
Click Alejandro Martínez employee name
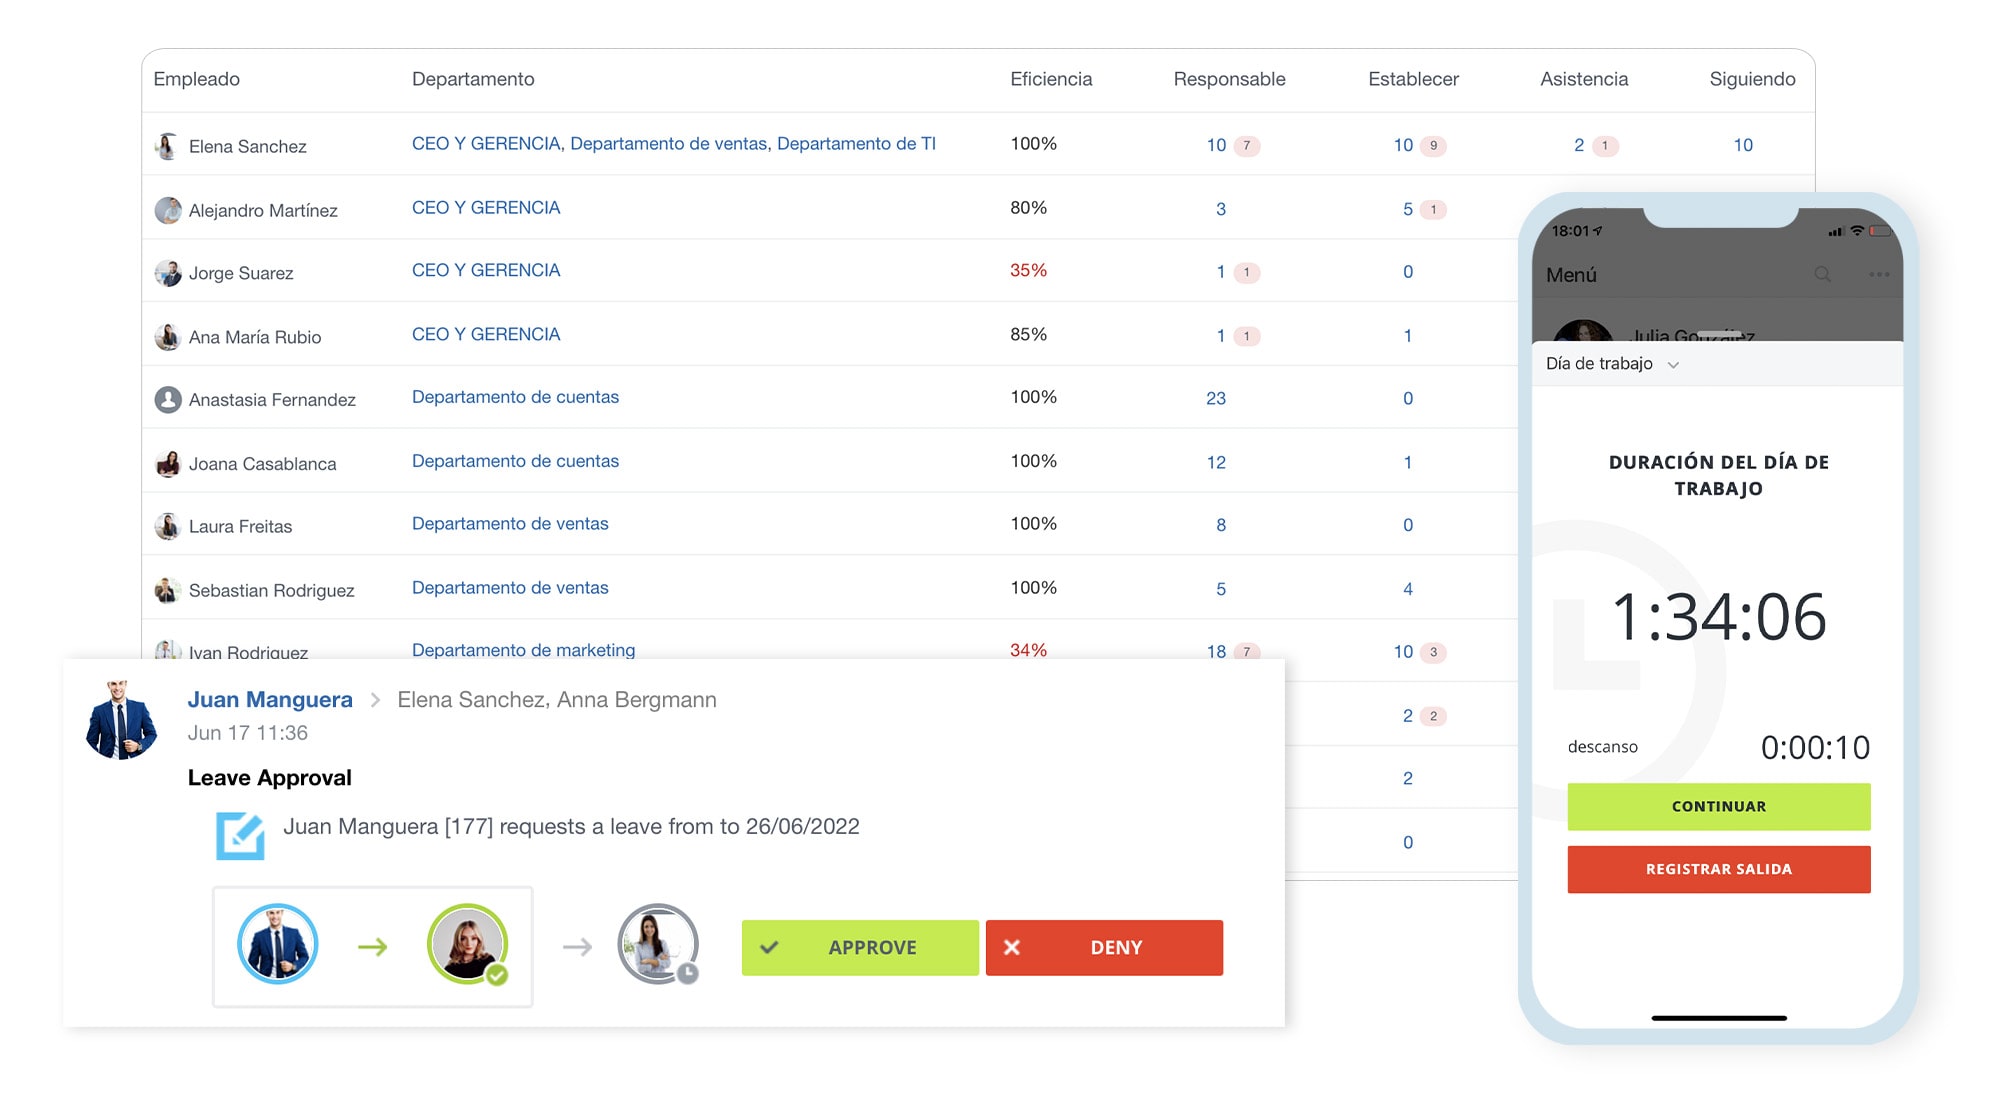(263, 210)
